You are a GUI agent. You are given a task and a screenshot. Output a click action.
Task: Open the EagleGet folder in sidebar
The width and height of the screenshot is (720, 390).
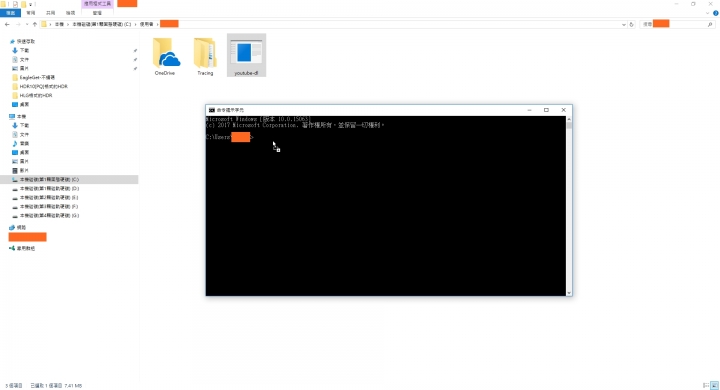(x=37, y=78)
